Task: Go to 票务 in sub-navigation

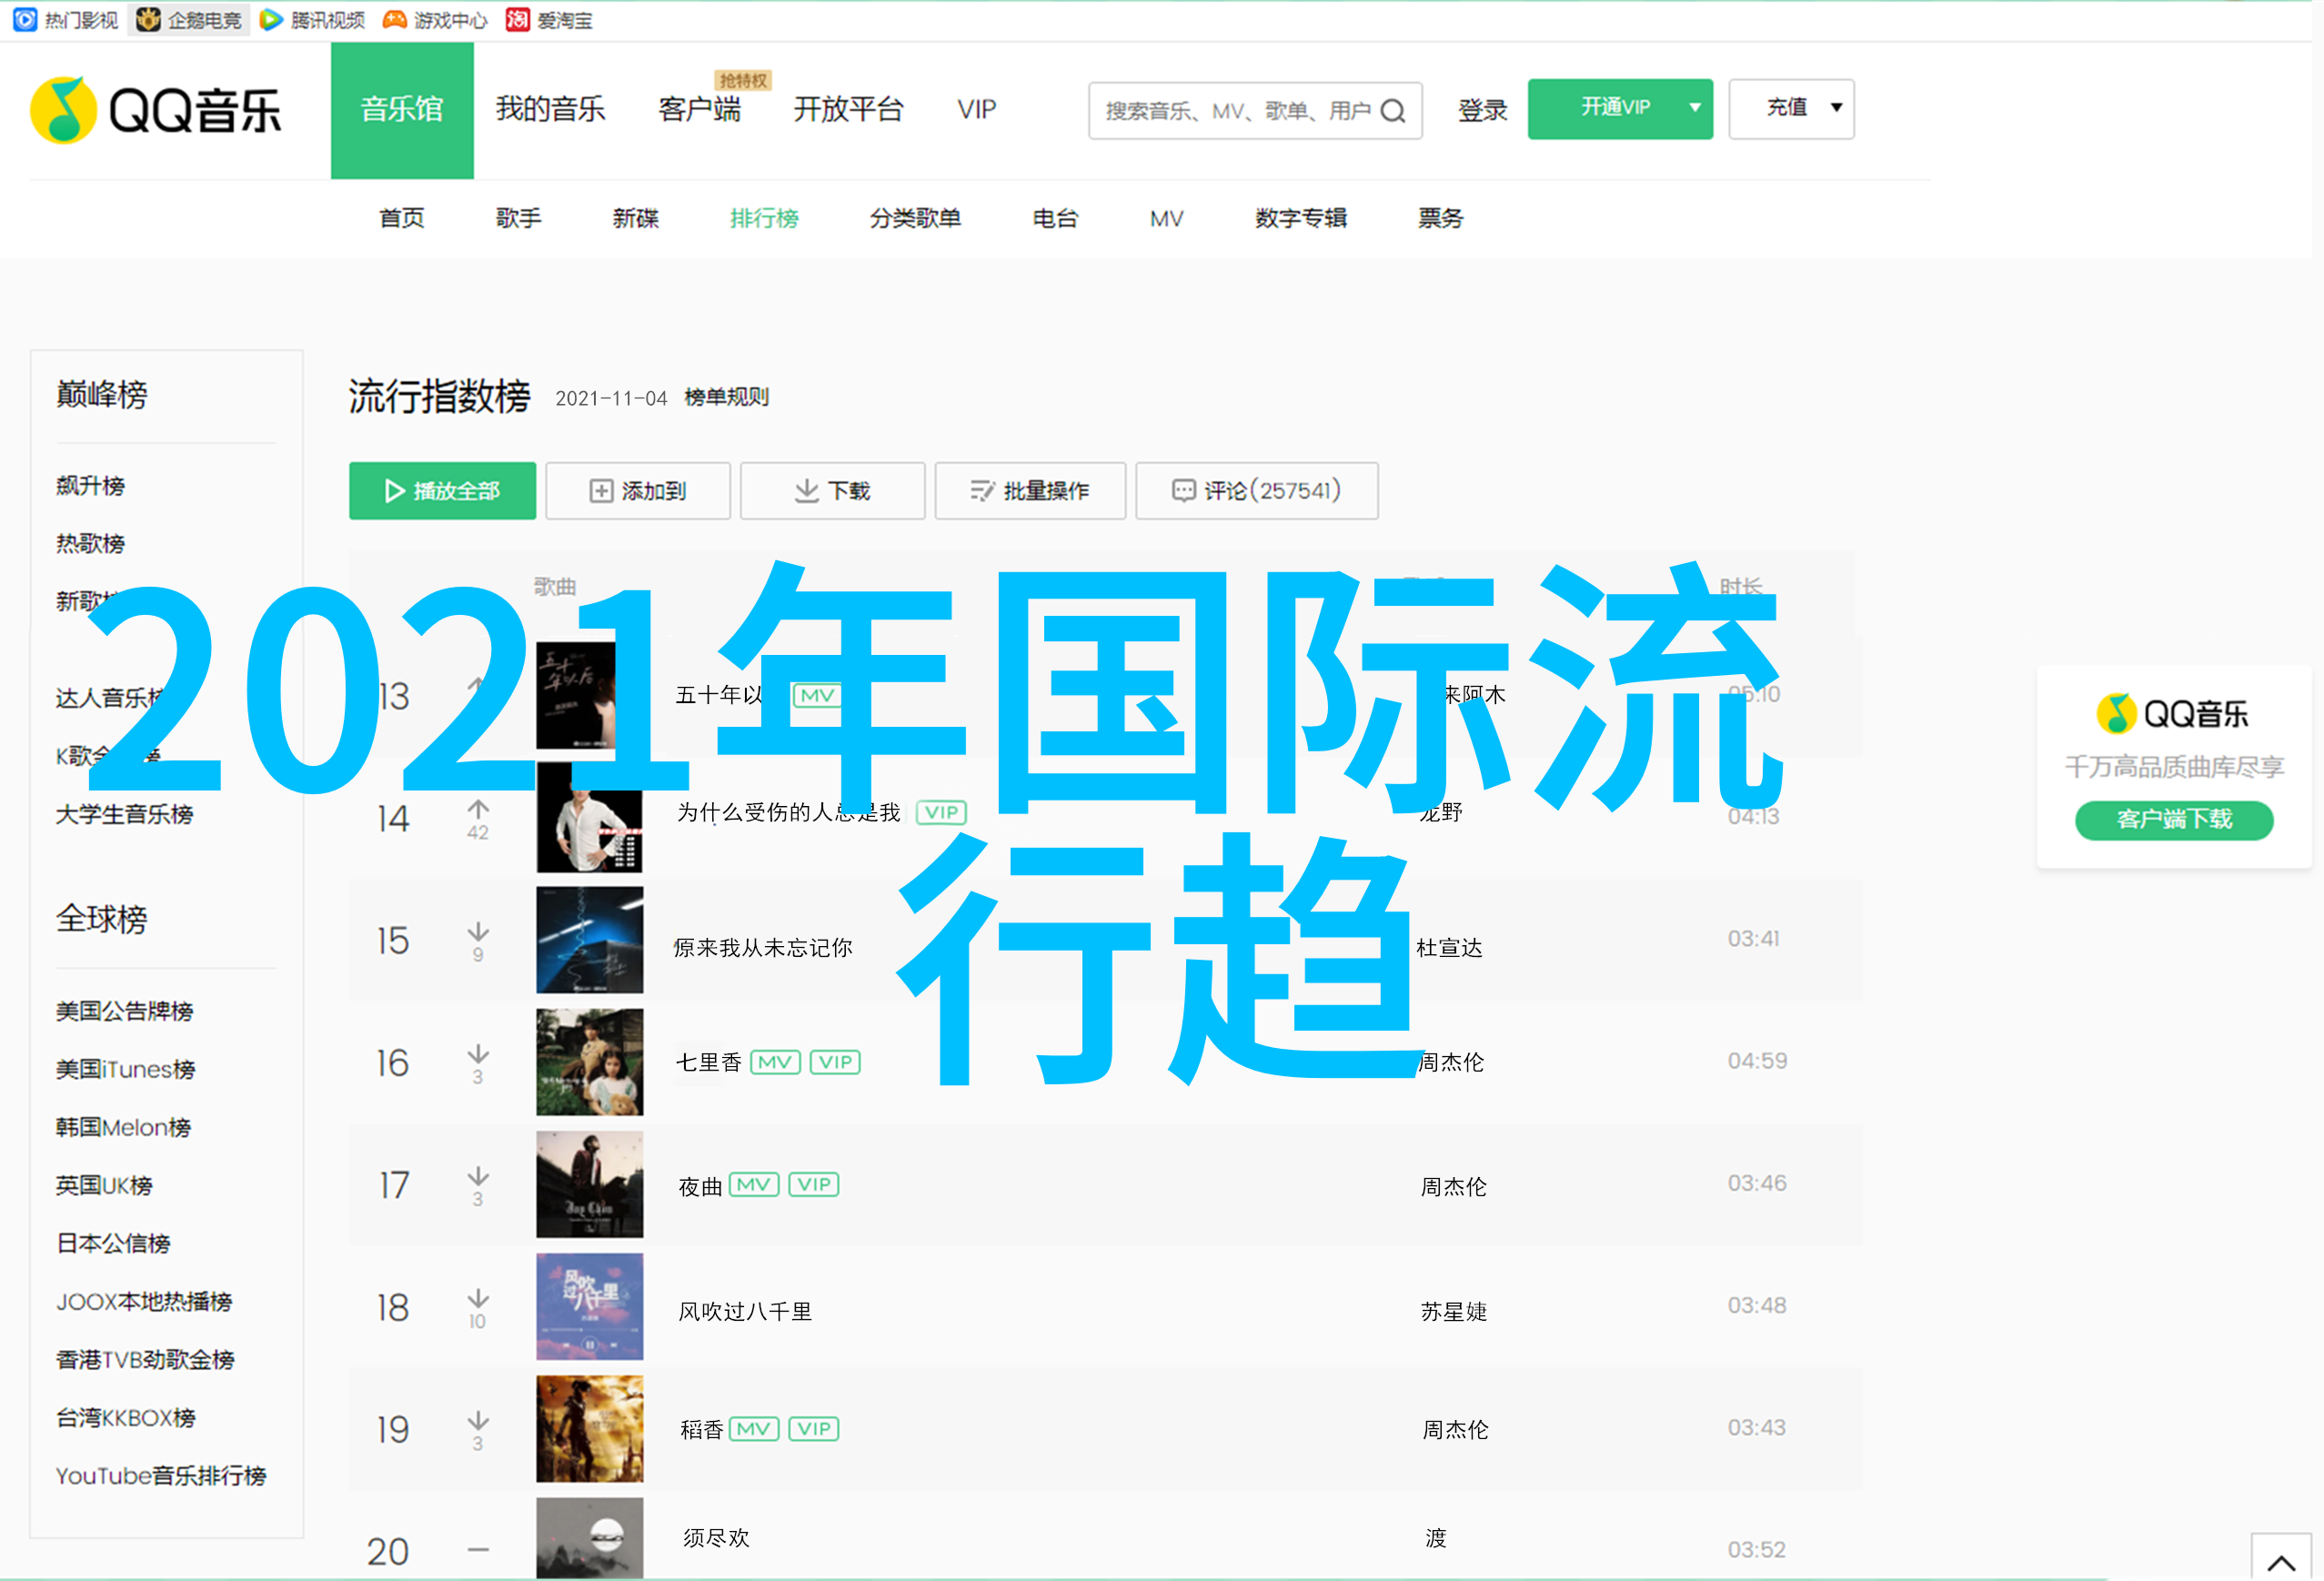Action: pyautogui.click(x=1441, y=218)
